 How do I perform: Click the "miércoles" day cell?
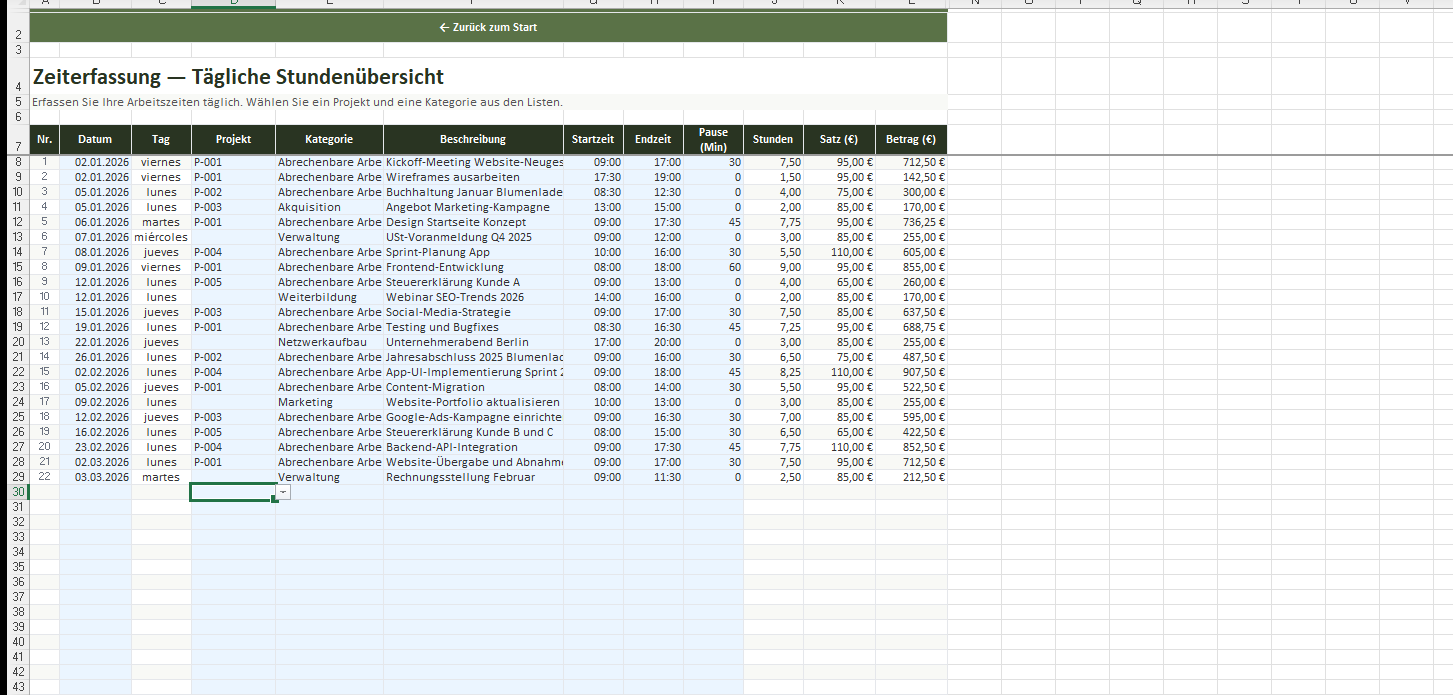click(x=161, y=237)
